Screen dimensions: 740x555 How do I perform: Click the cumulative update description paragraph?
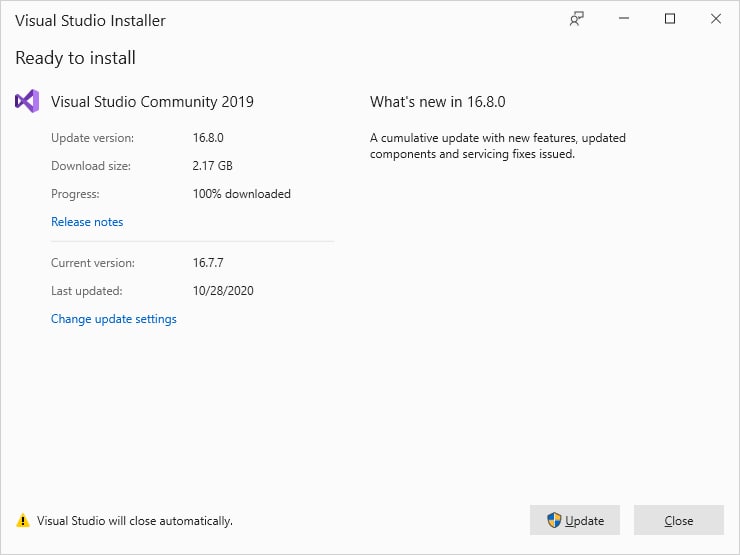click(498, 146)
